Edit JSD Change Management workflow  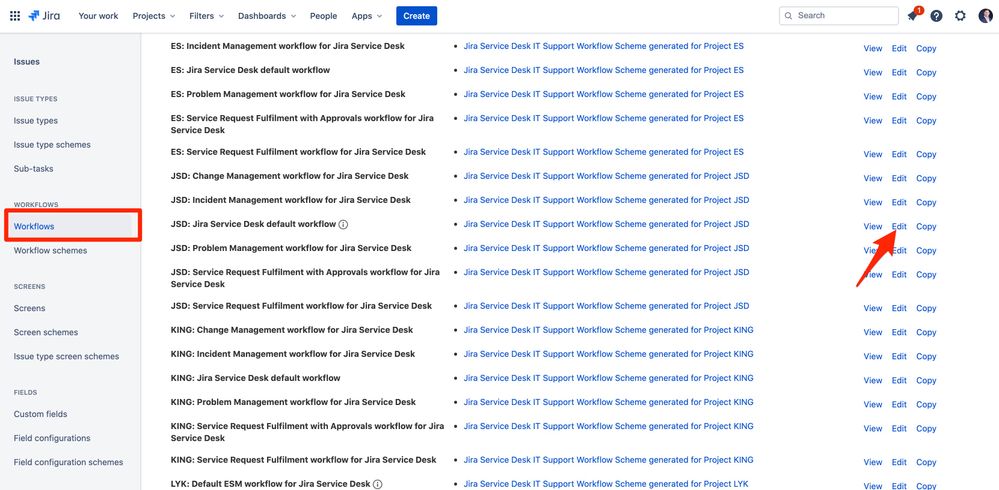click(x=899, y=178)
